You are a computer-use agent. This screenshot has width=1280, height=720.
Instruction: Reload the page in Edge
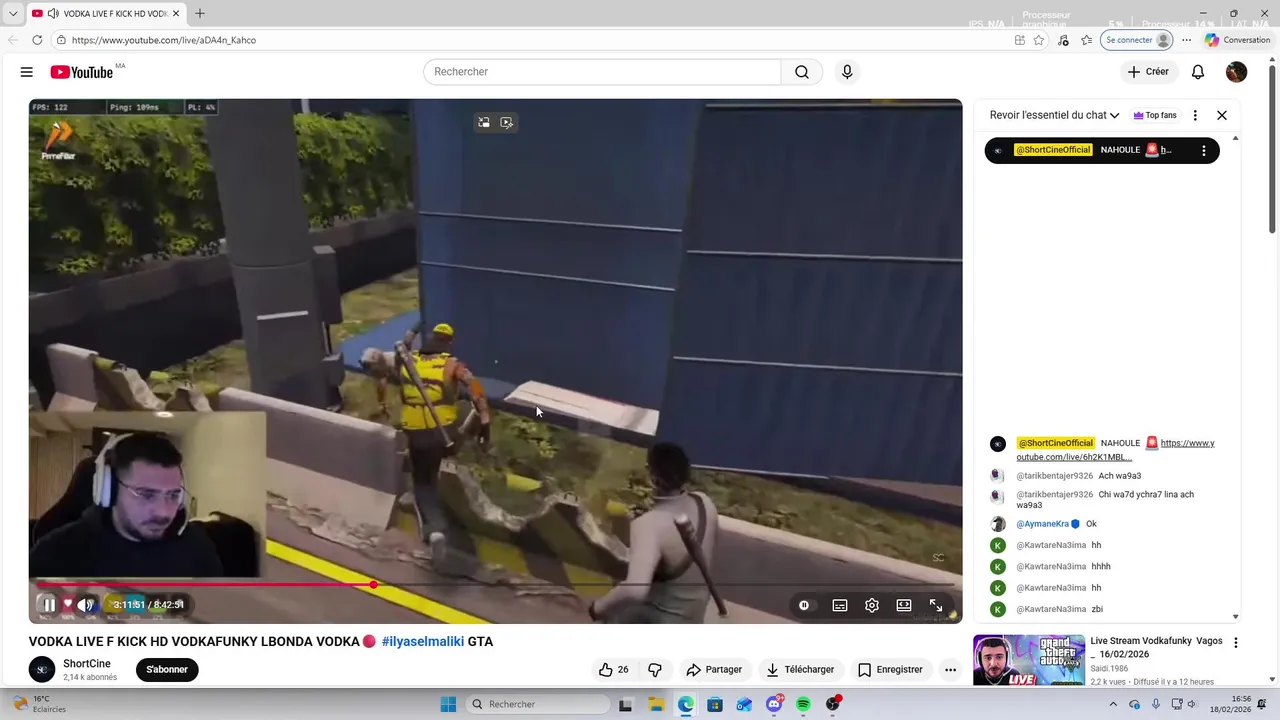[x=37, y=40]
